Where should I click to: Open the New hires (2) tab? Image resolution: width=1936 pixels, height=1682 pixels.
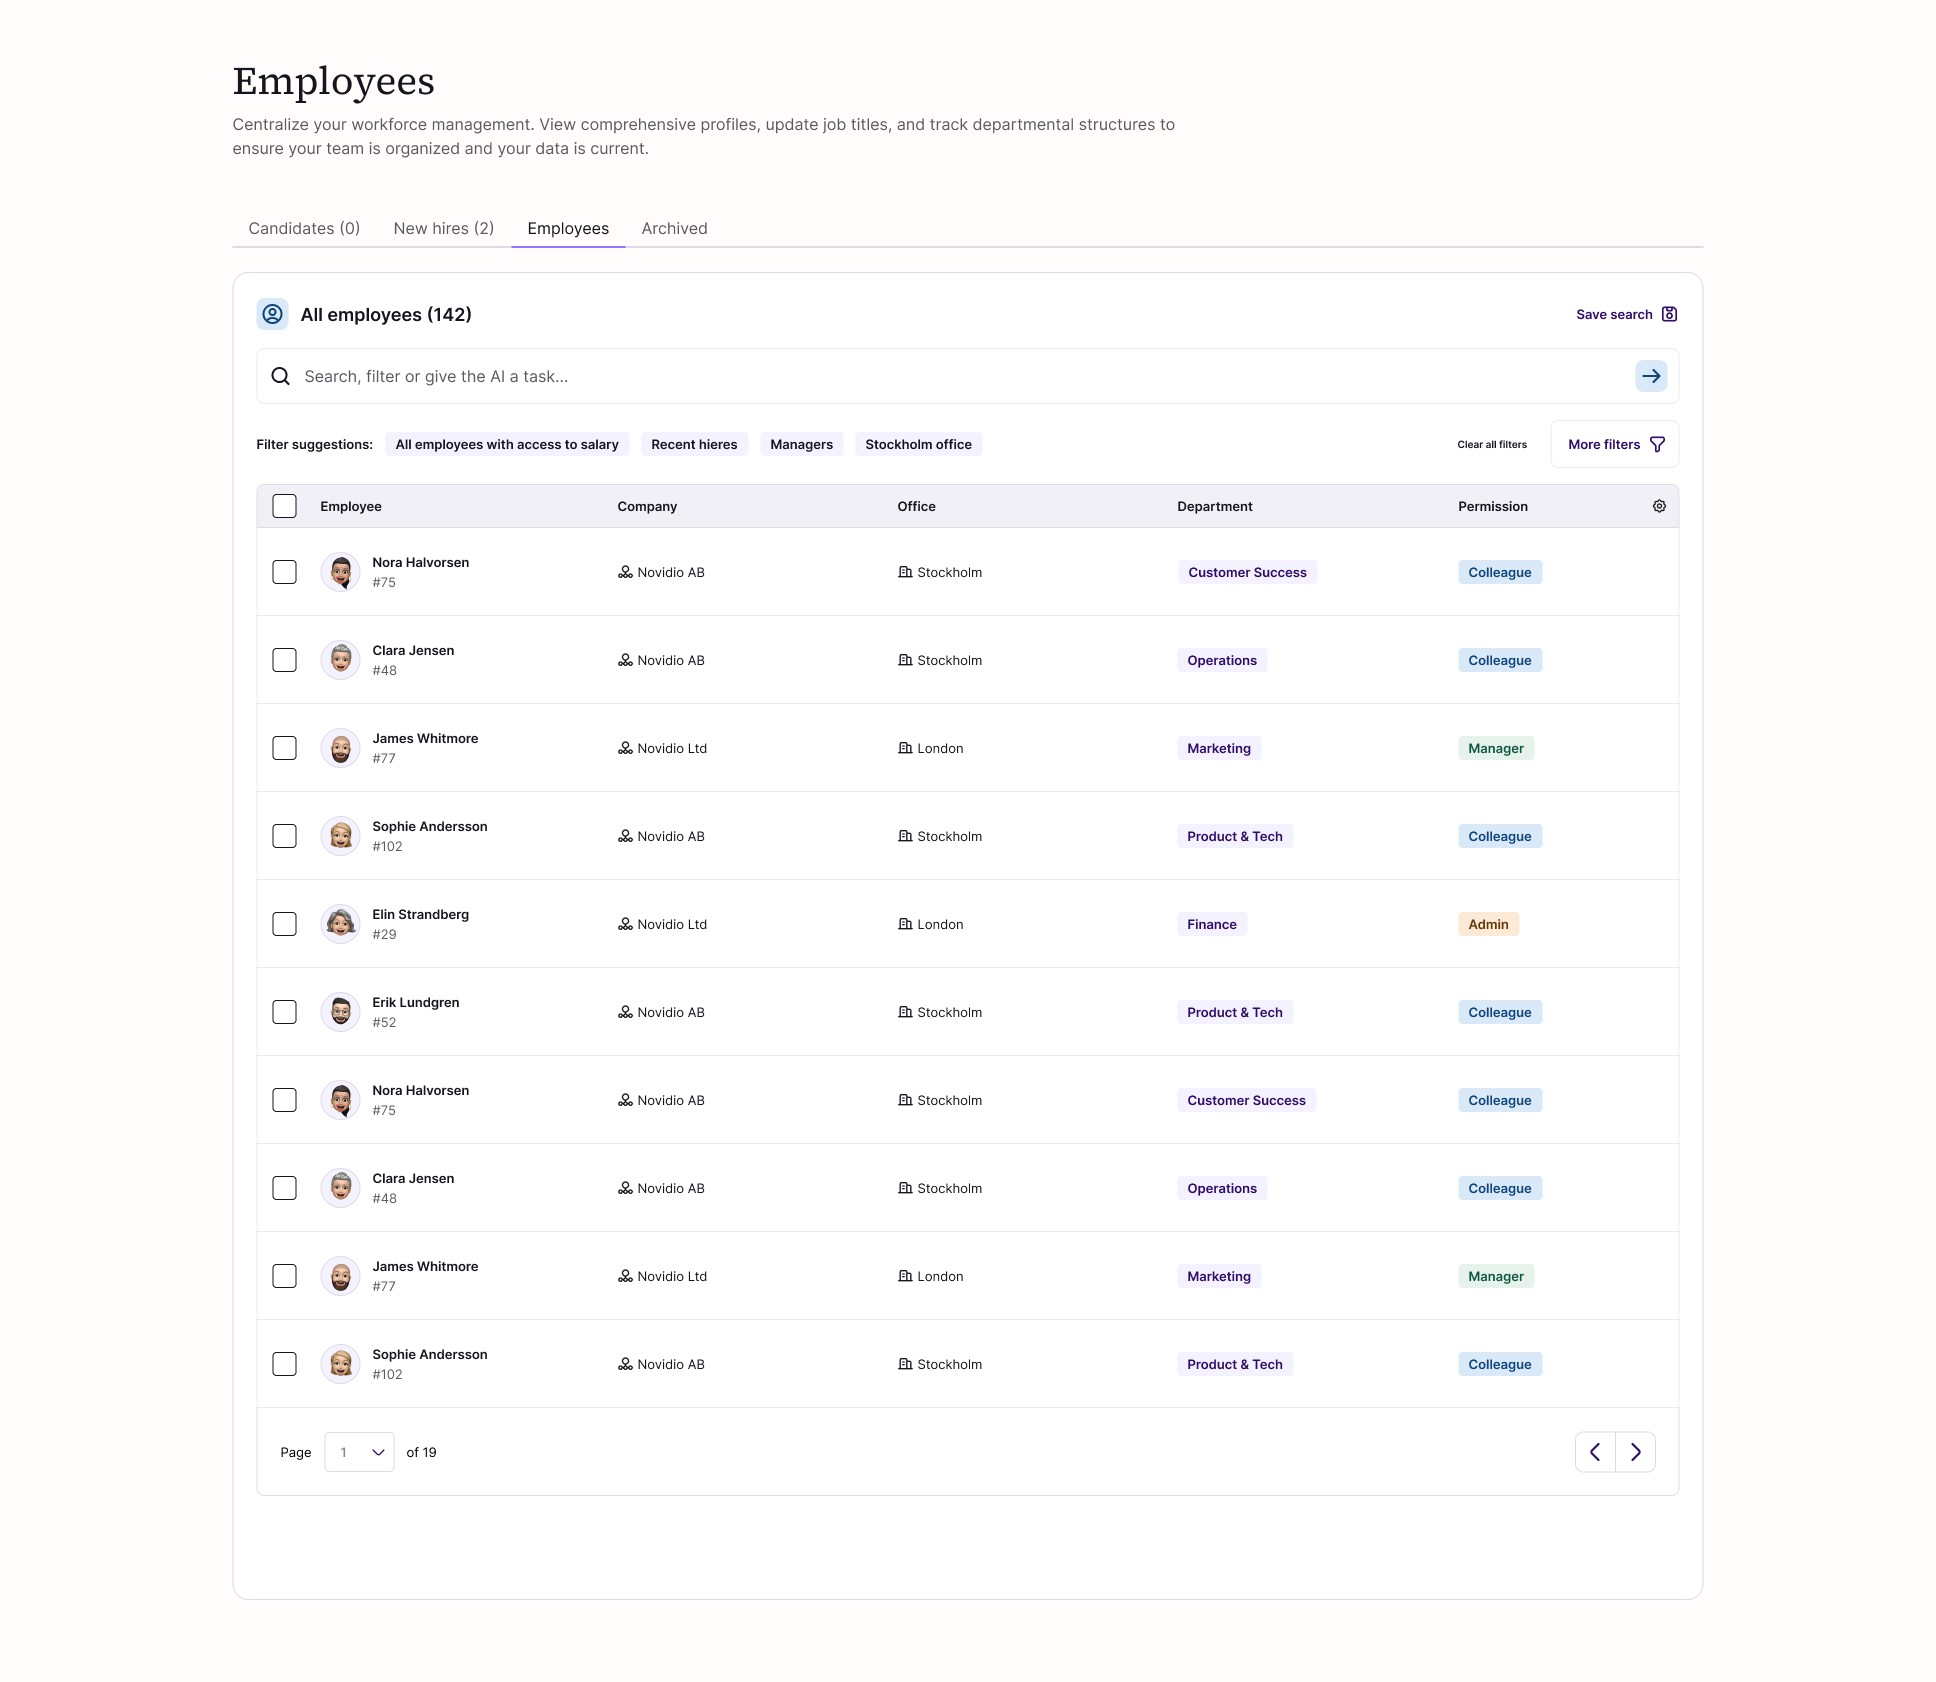point(443,228)
